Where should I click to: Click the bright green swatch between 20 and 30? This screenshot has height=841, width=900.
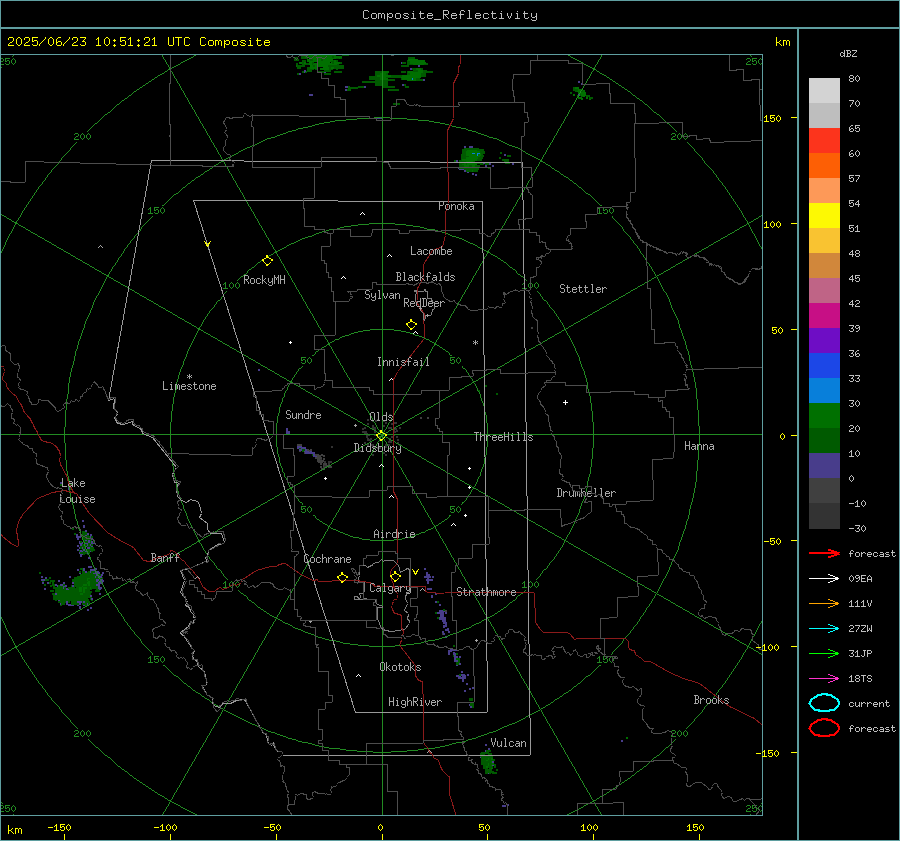(824, 415)
